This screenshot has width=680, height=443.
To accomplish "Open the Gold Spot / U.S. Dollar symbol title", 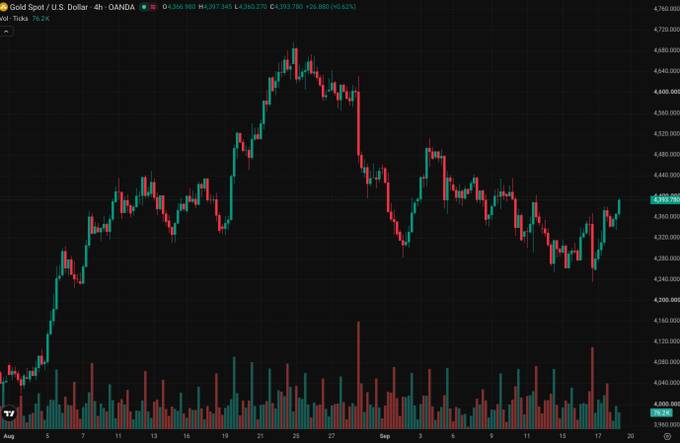I will click(72, 7).
